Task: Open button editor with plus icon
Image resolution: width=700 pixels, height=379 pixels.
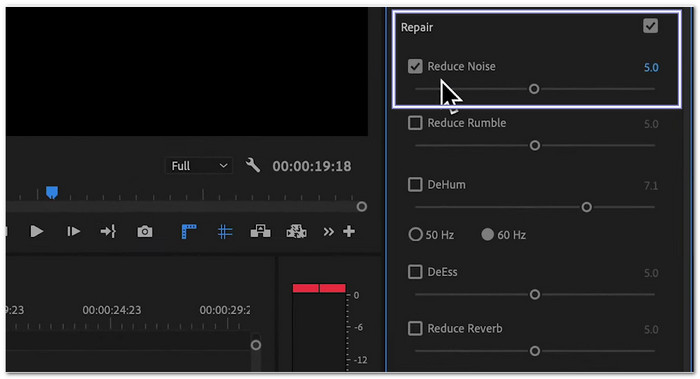Action: 349,231
